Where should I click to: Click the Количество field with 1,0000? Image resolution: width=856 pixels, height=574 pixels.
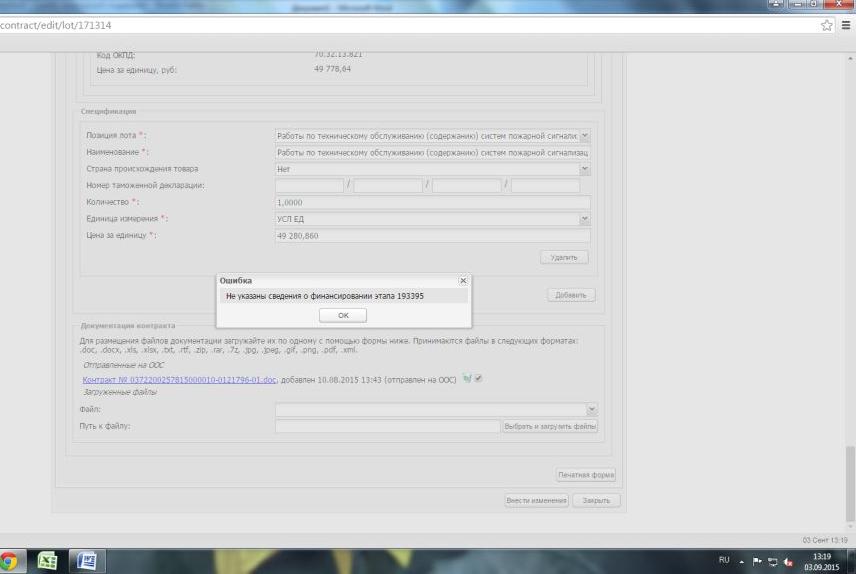click(x=432, y=203)
